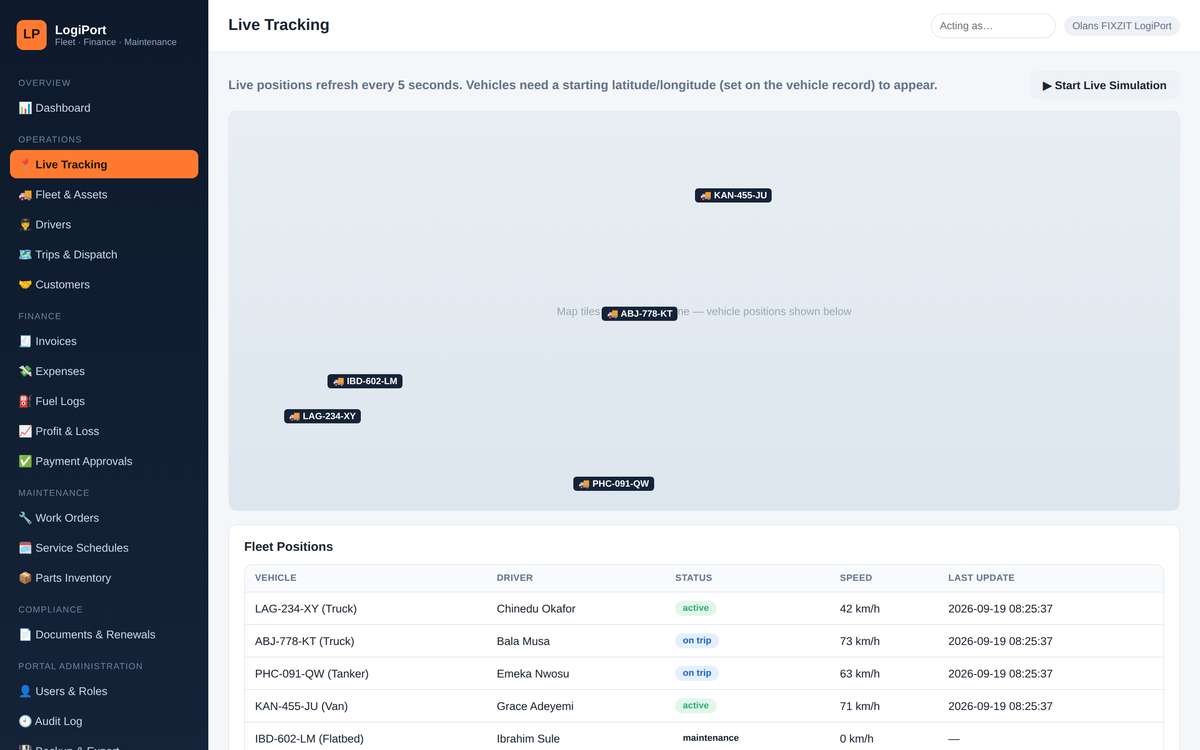Click the STATUS column header
The image size is (1200, 750).
coord(694,578)
